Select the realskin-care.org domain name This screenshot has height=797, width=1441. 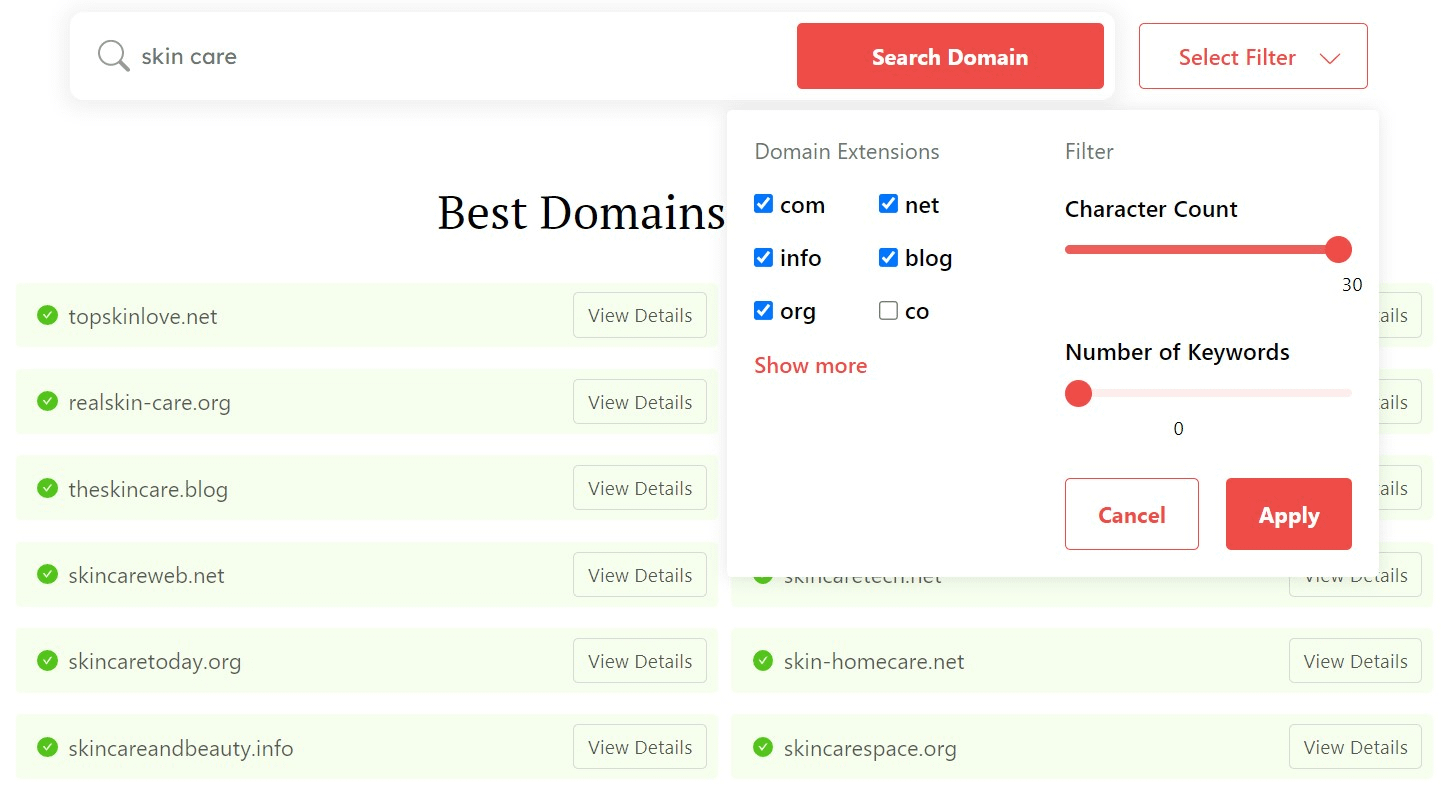[149, 403]
